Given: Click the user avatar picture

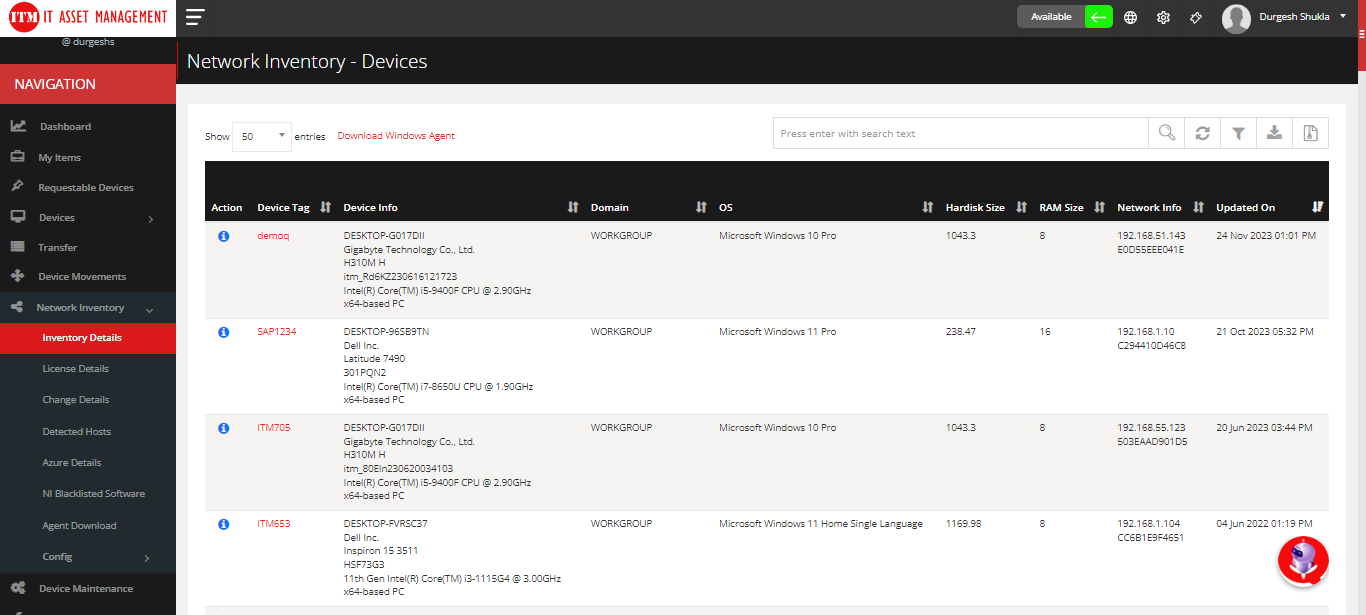Looking at the screenshot, I should point(1236,18).
